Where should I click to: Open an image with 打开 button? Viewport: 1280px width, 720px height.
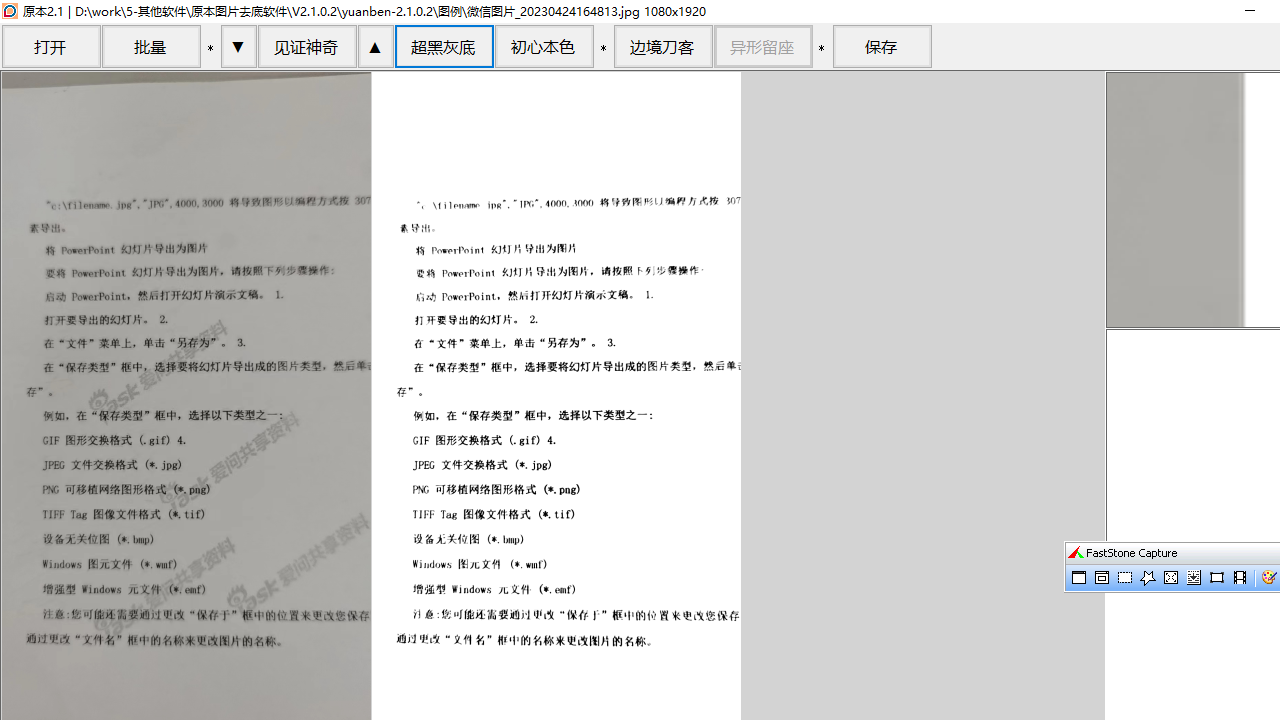coord(51,46)
